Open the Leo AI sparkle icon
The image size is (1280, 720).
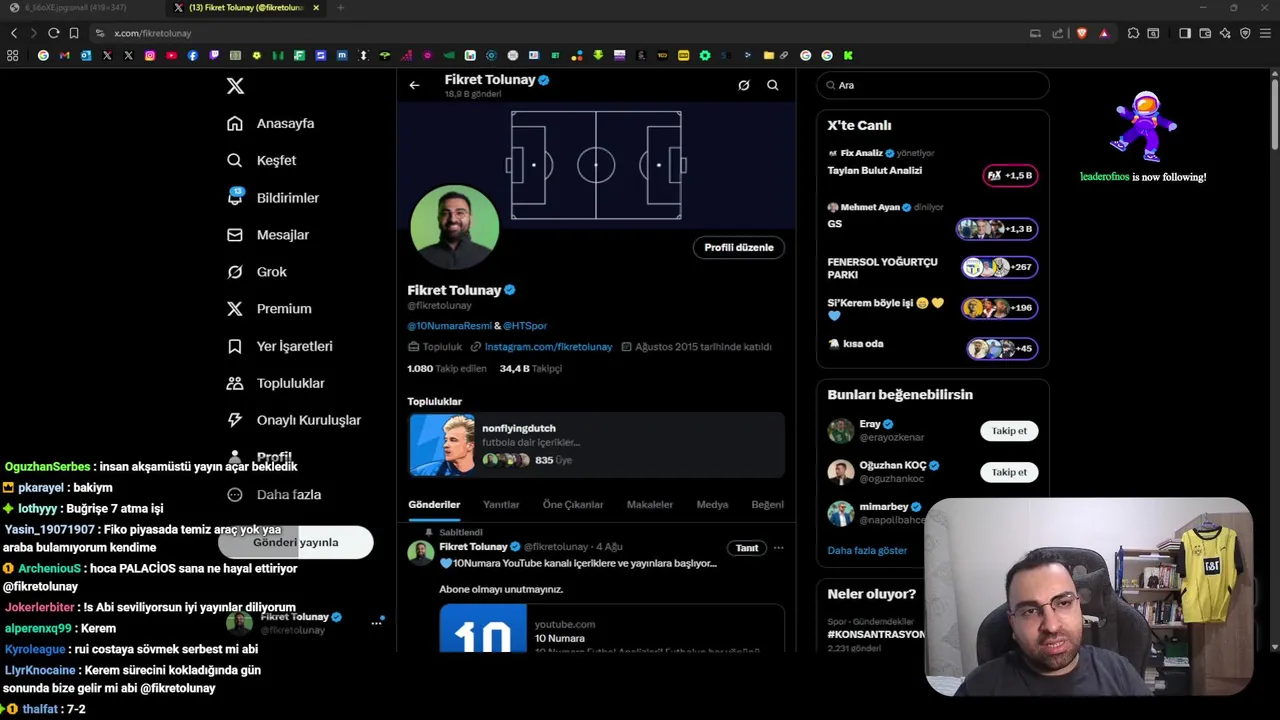[x=1225, y=33]
